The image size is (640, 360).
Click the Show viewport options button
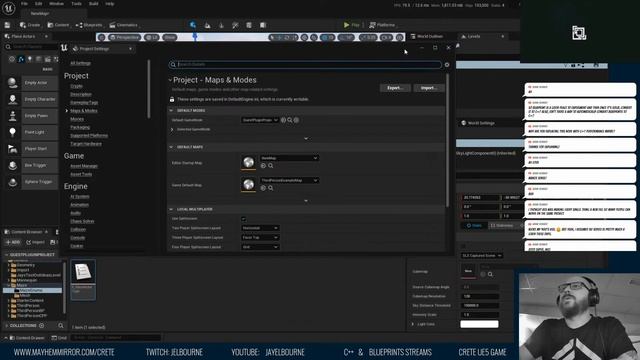169,37
